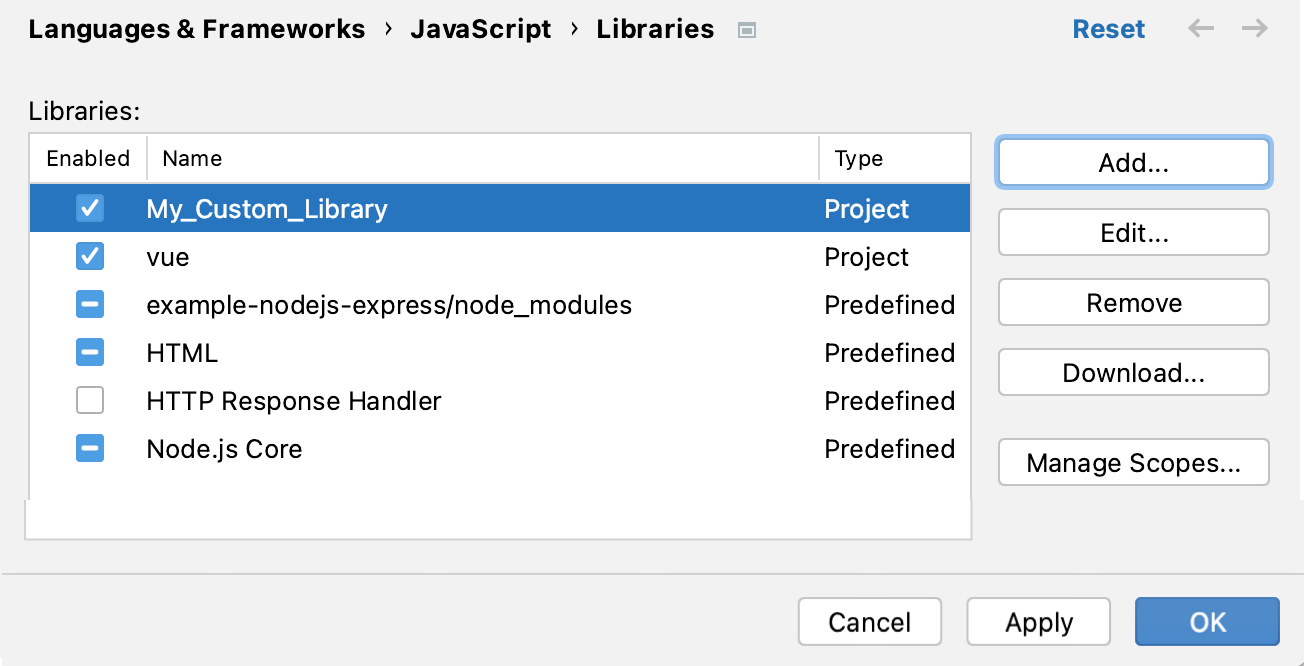
Task: Open the Download libraries dialog
Action: pos(1133,372)
